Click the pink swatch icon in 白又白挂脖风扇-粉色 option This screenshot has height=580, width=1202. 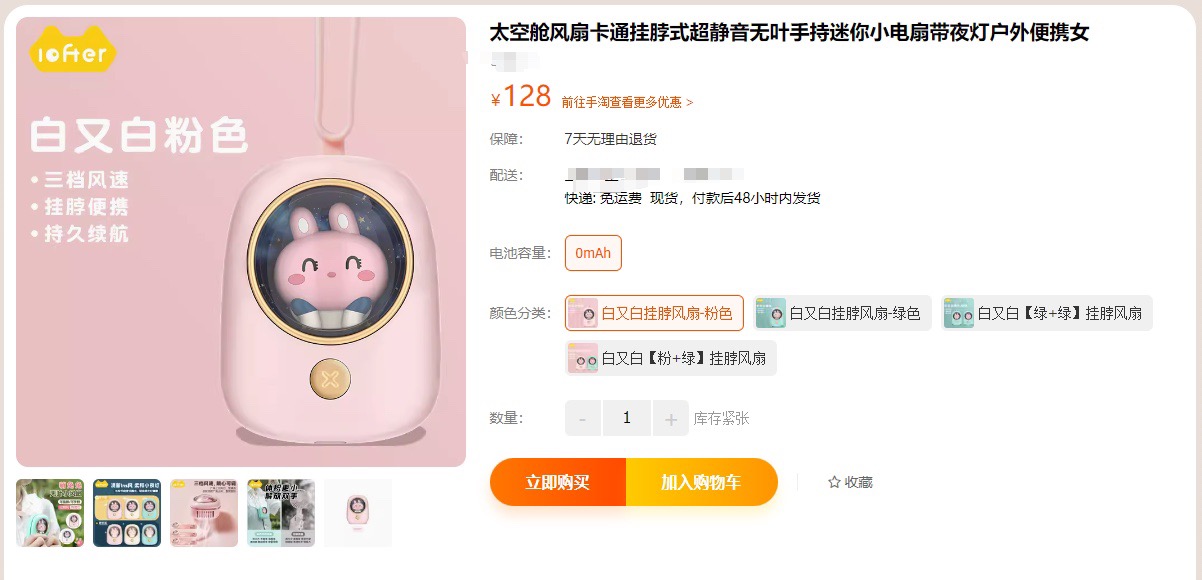[582, 313]
